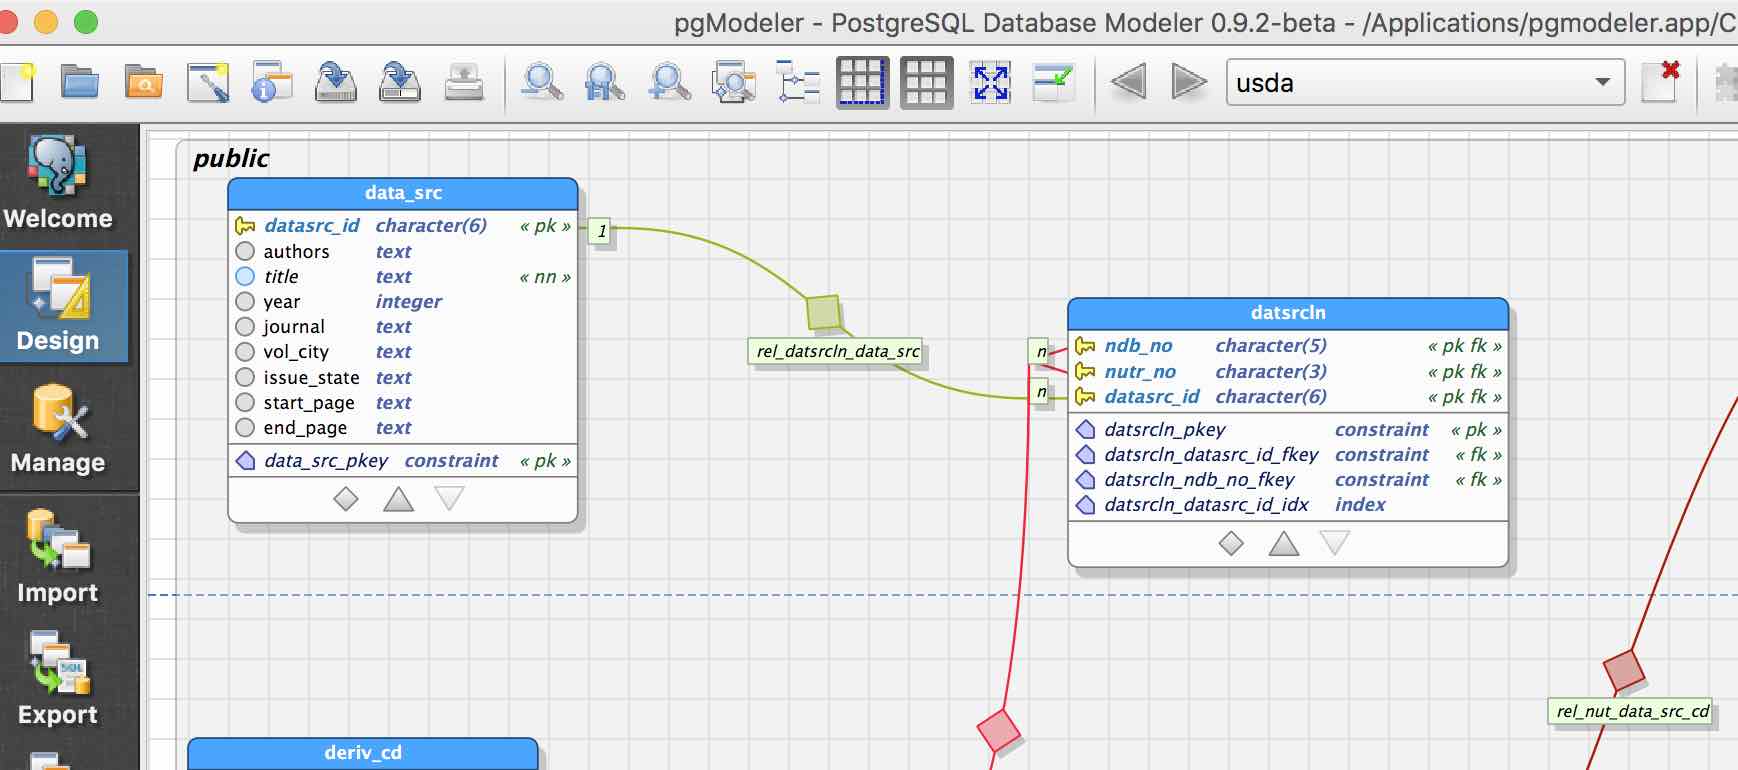This screenshot has height=770, width=1738.
Task: Open the usda model dropdown
Action: tap(1424, 82)
